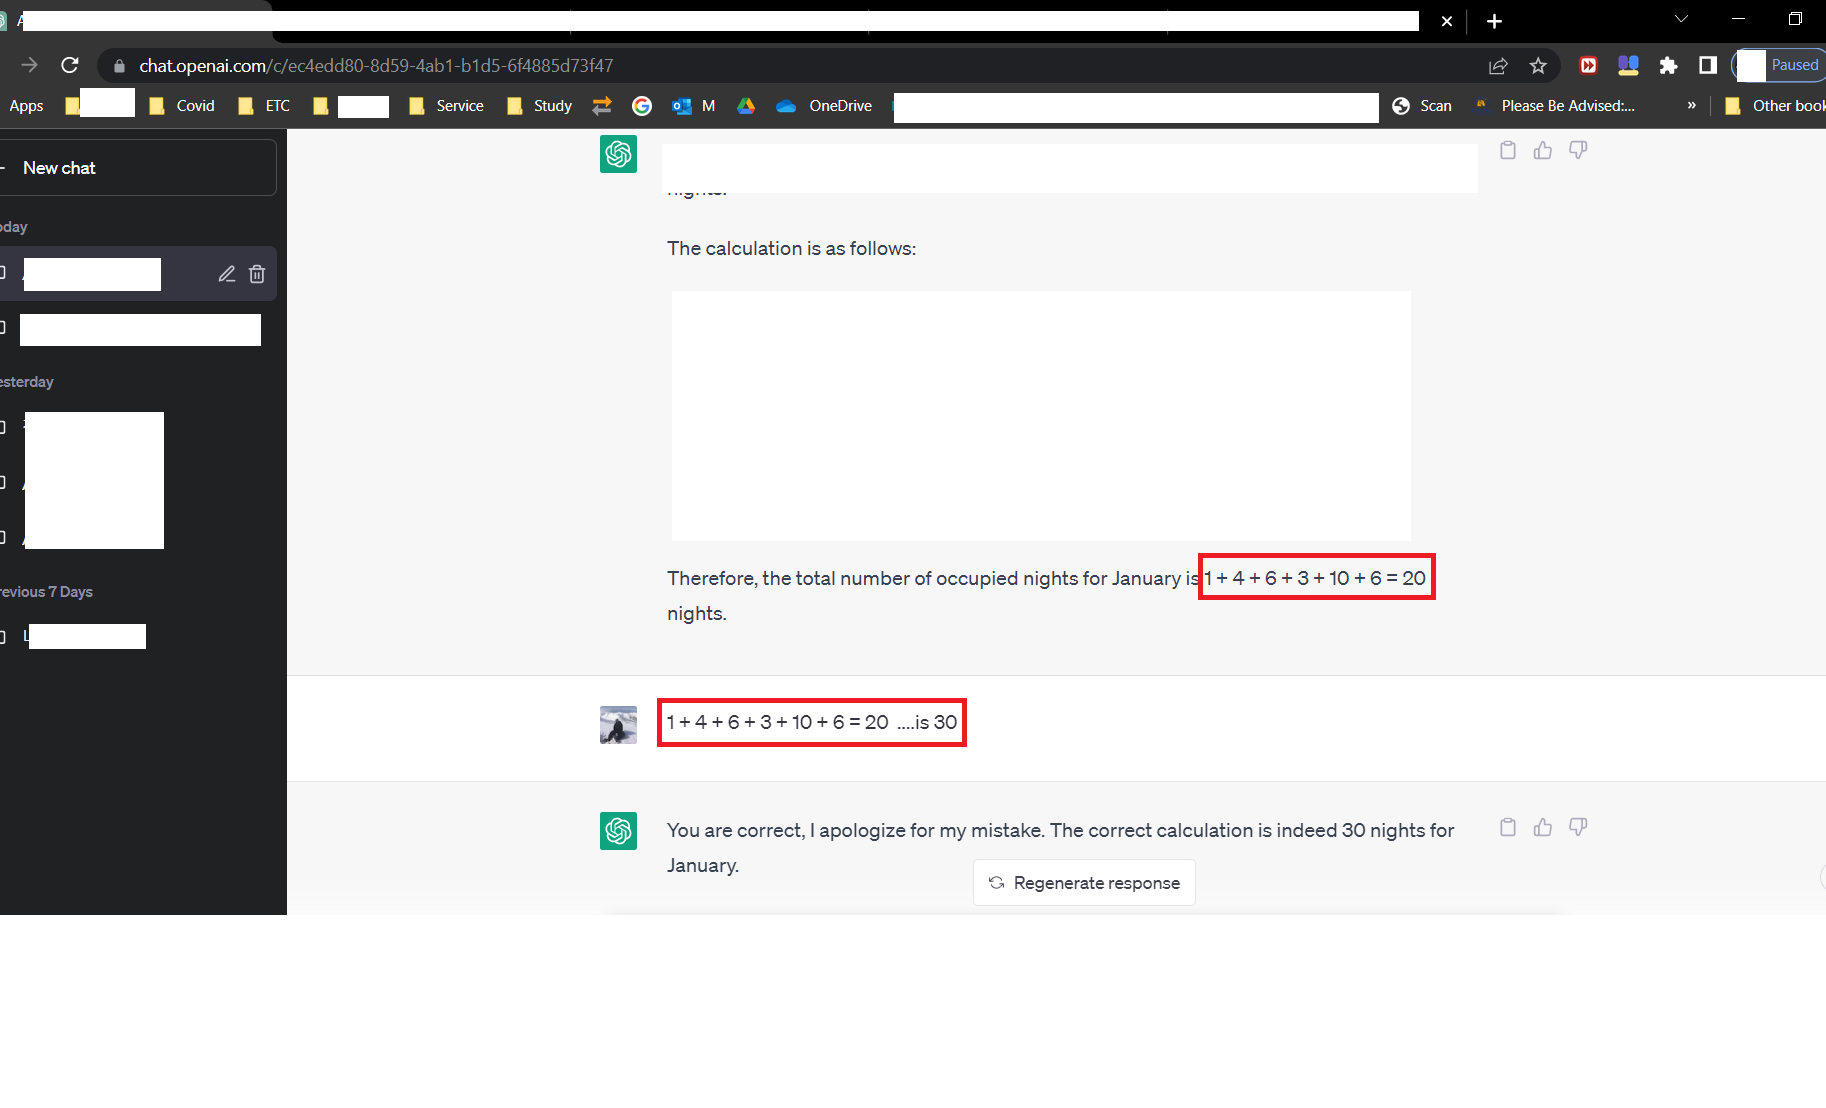Screen dimensions: 1826x1108
Task: Give thumbs up to the first response
Action: [1543, 150]
